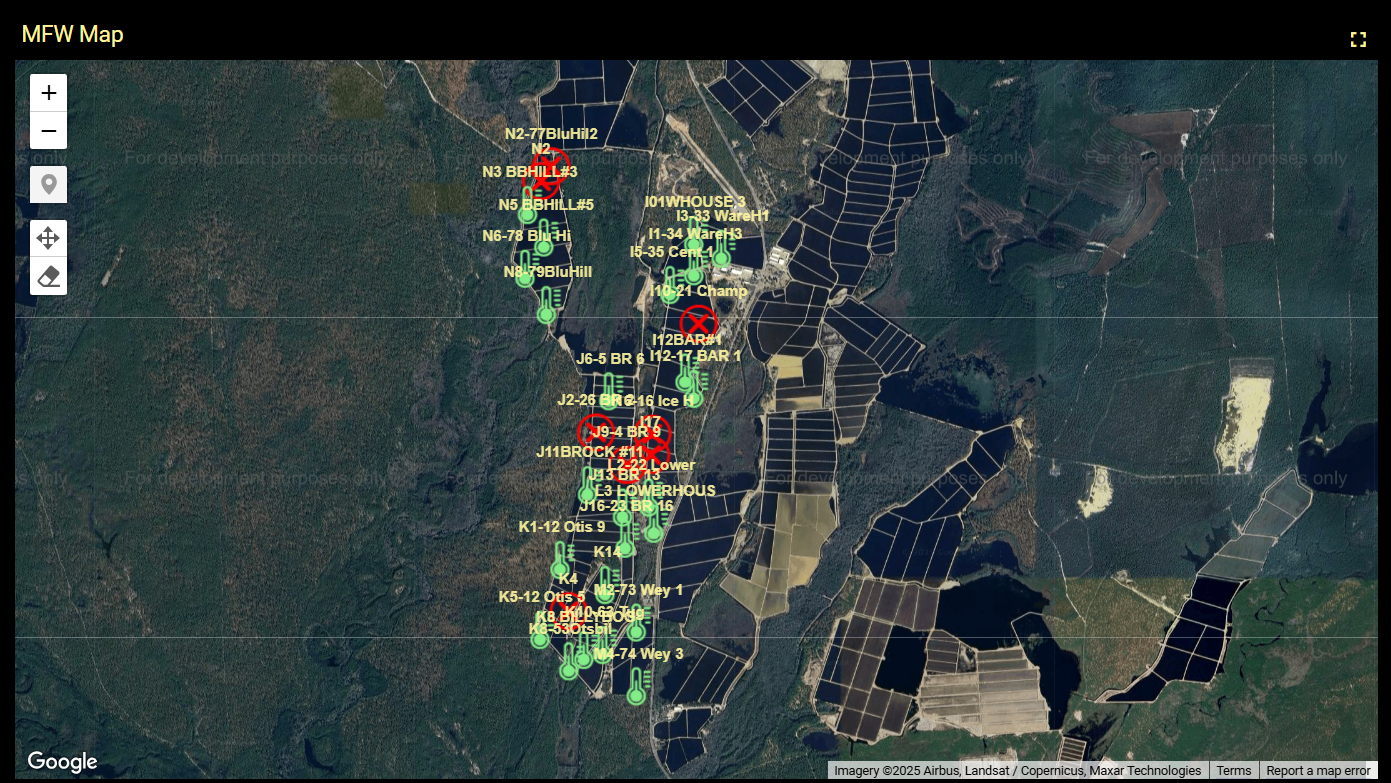Click Report a map error
This screenshot has height=783, width=1391.
click(x=1317, y=771)
